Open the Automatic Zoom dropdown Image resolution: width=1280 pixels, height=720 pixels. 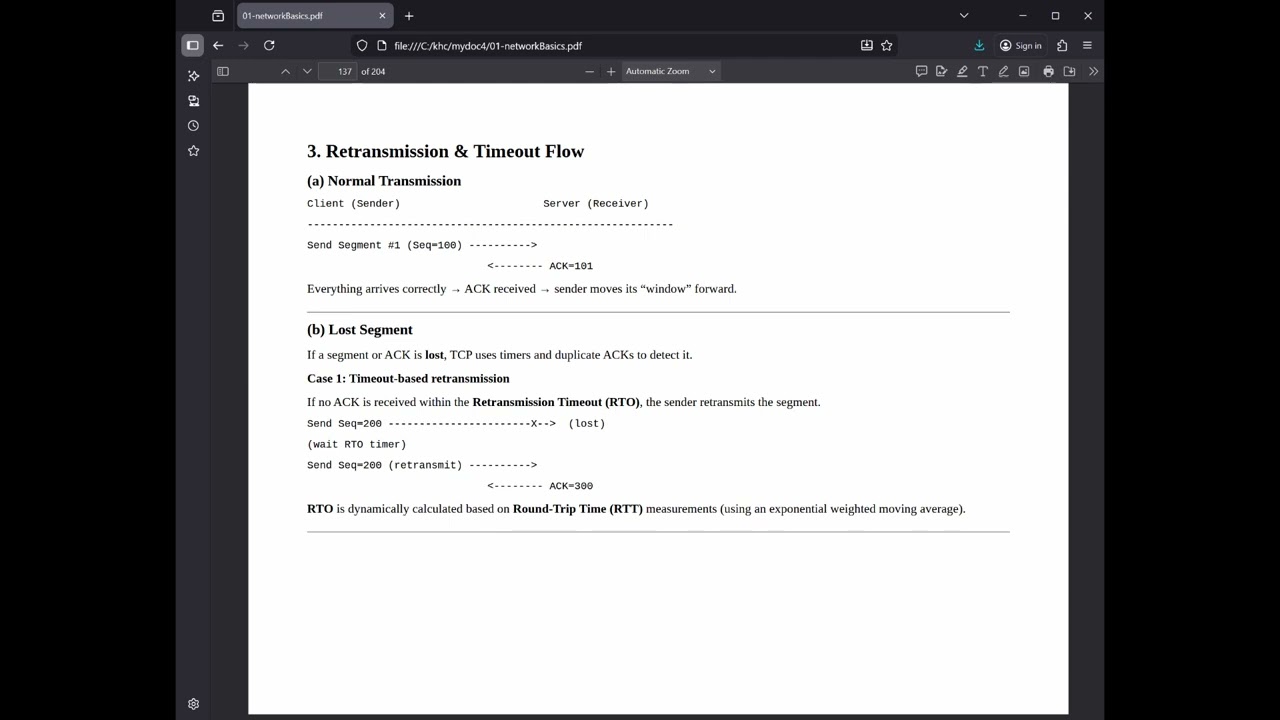pyautogui.click(x=671, y=71)
